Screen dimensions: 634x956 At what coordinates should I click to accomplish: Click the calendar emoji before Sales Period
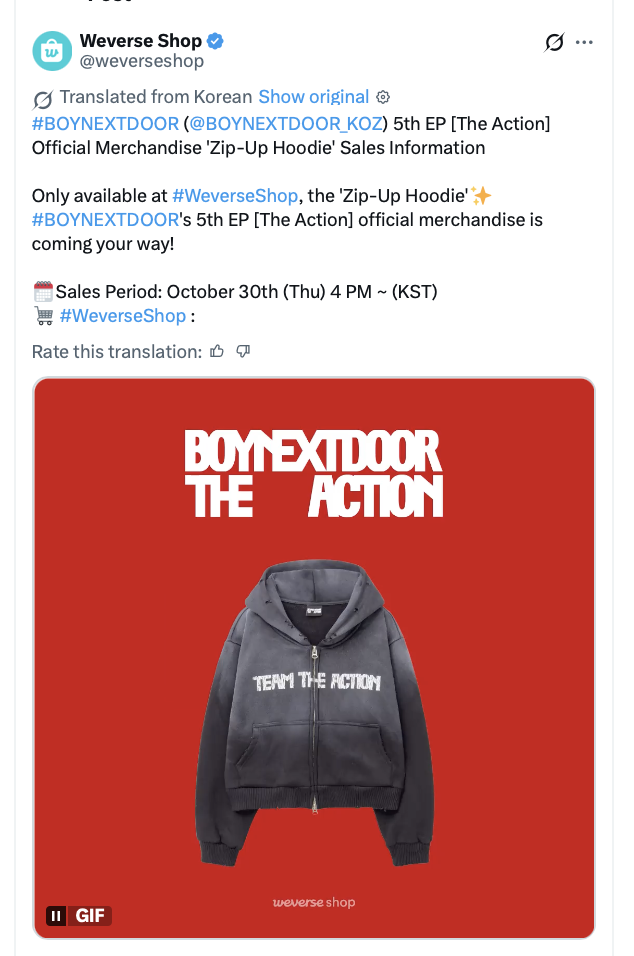tap(42, 290)
